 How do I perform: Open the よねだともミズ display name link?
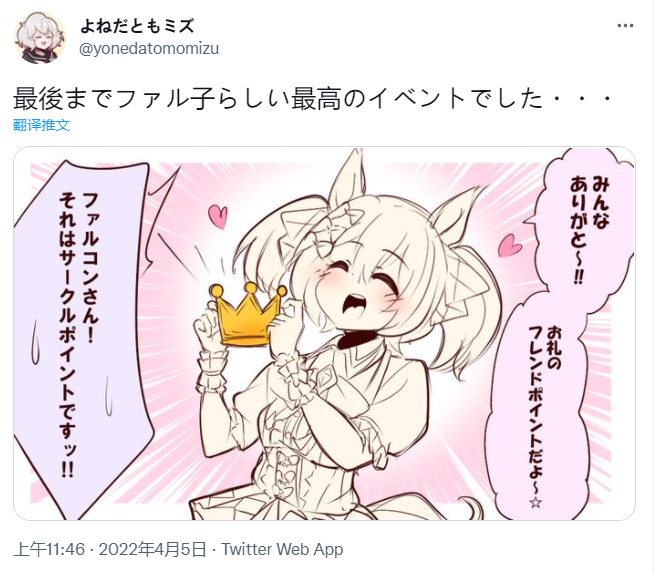[x=137, y=26]
